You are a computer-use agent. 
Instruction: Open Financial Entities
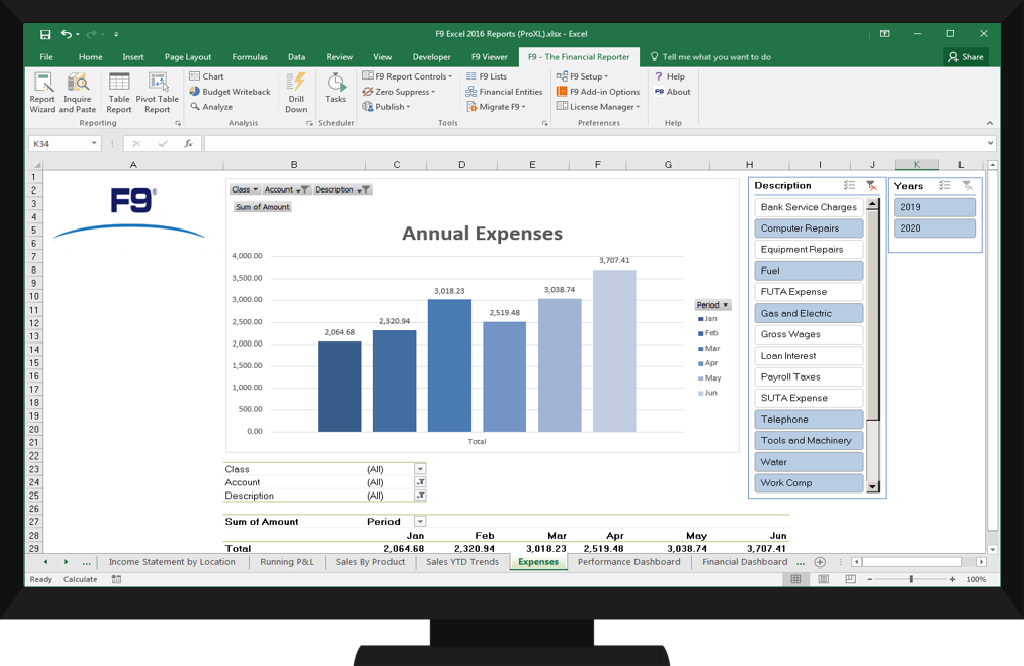click(x=504, y=92)
